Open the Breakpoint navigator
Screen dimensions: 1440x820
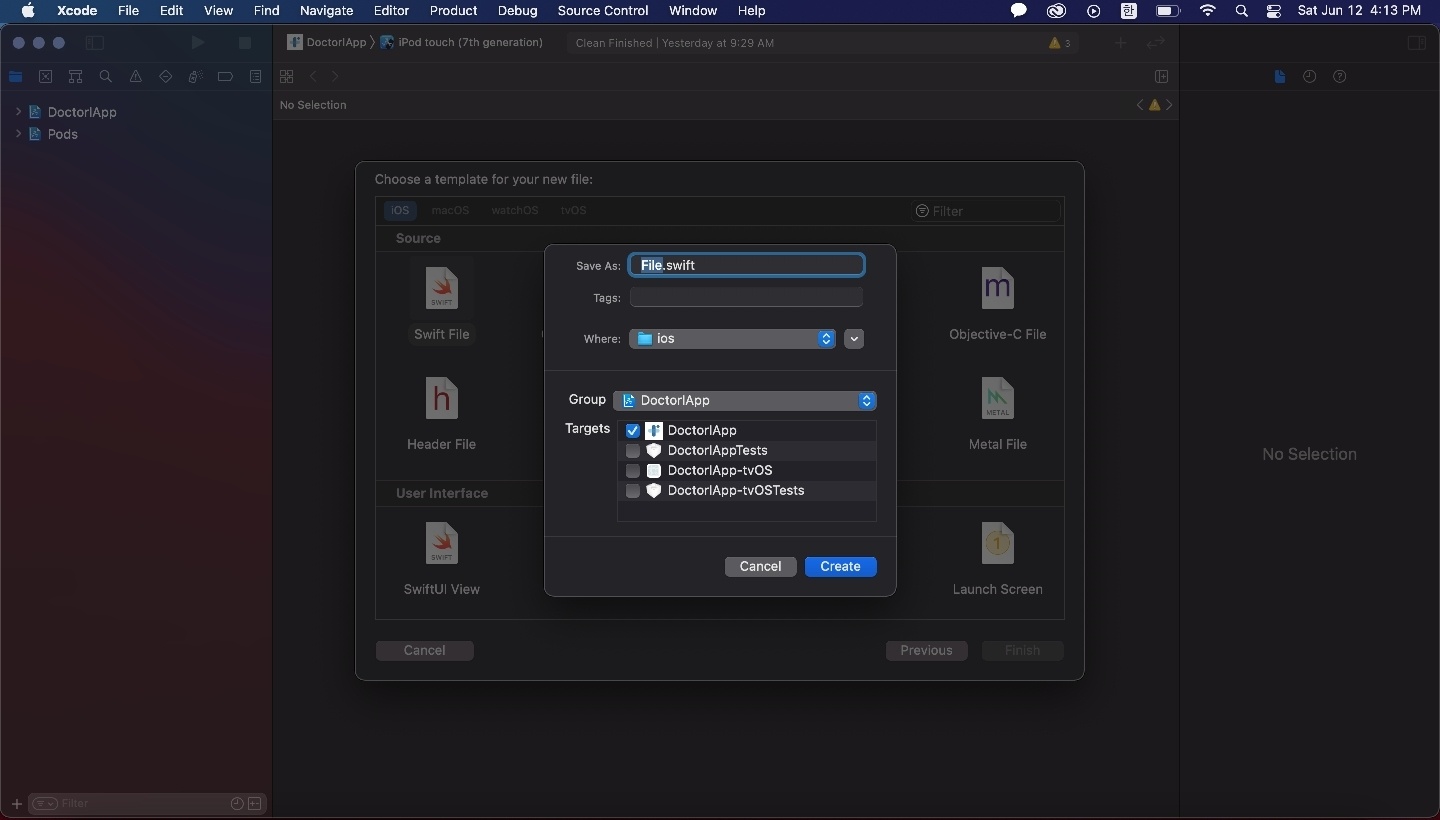(225, 77)
